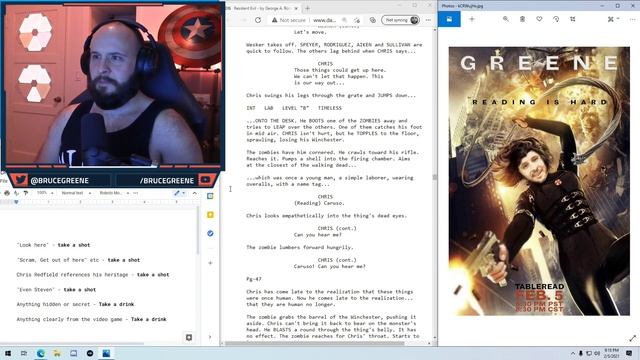Rotate the image in Photos app
The image size is (640, 360).
[556, 19]
